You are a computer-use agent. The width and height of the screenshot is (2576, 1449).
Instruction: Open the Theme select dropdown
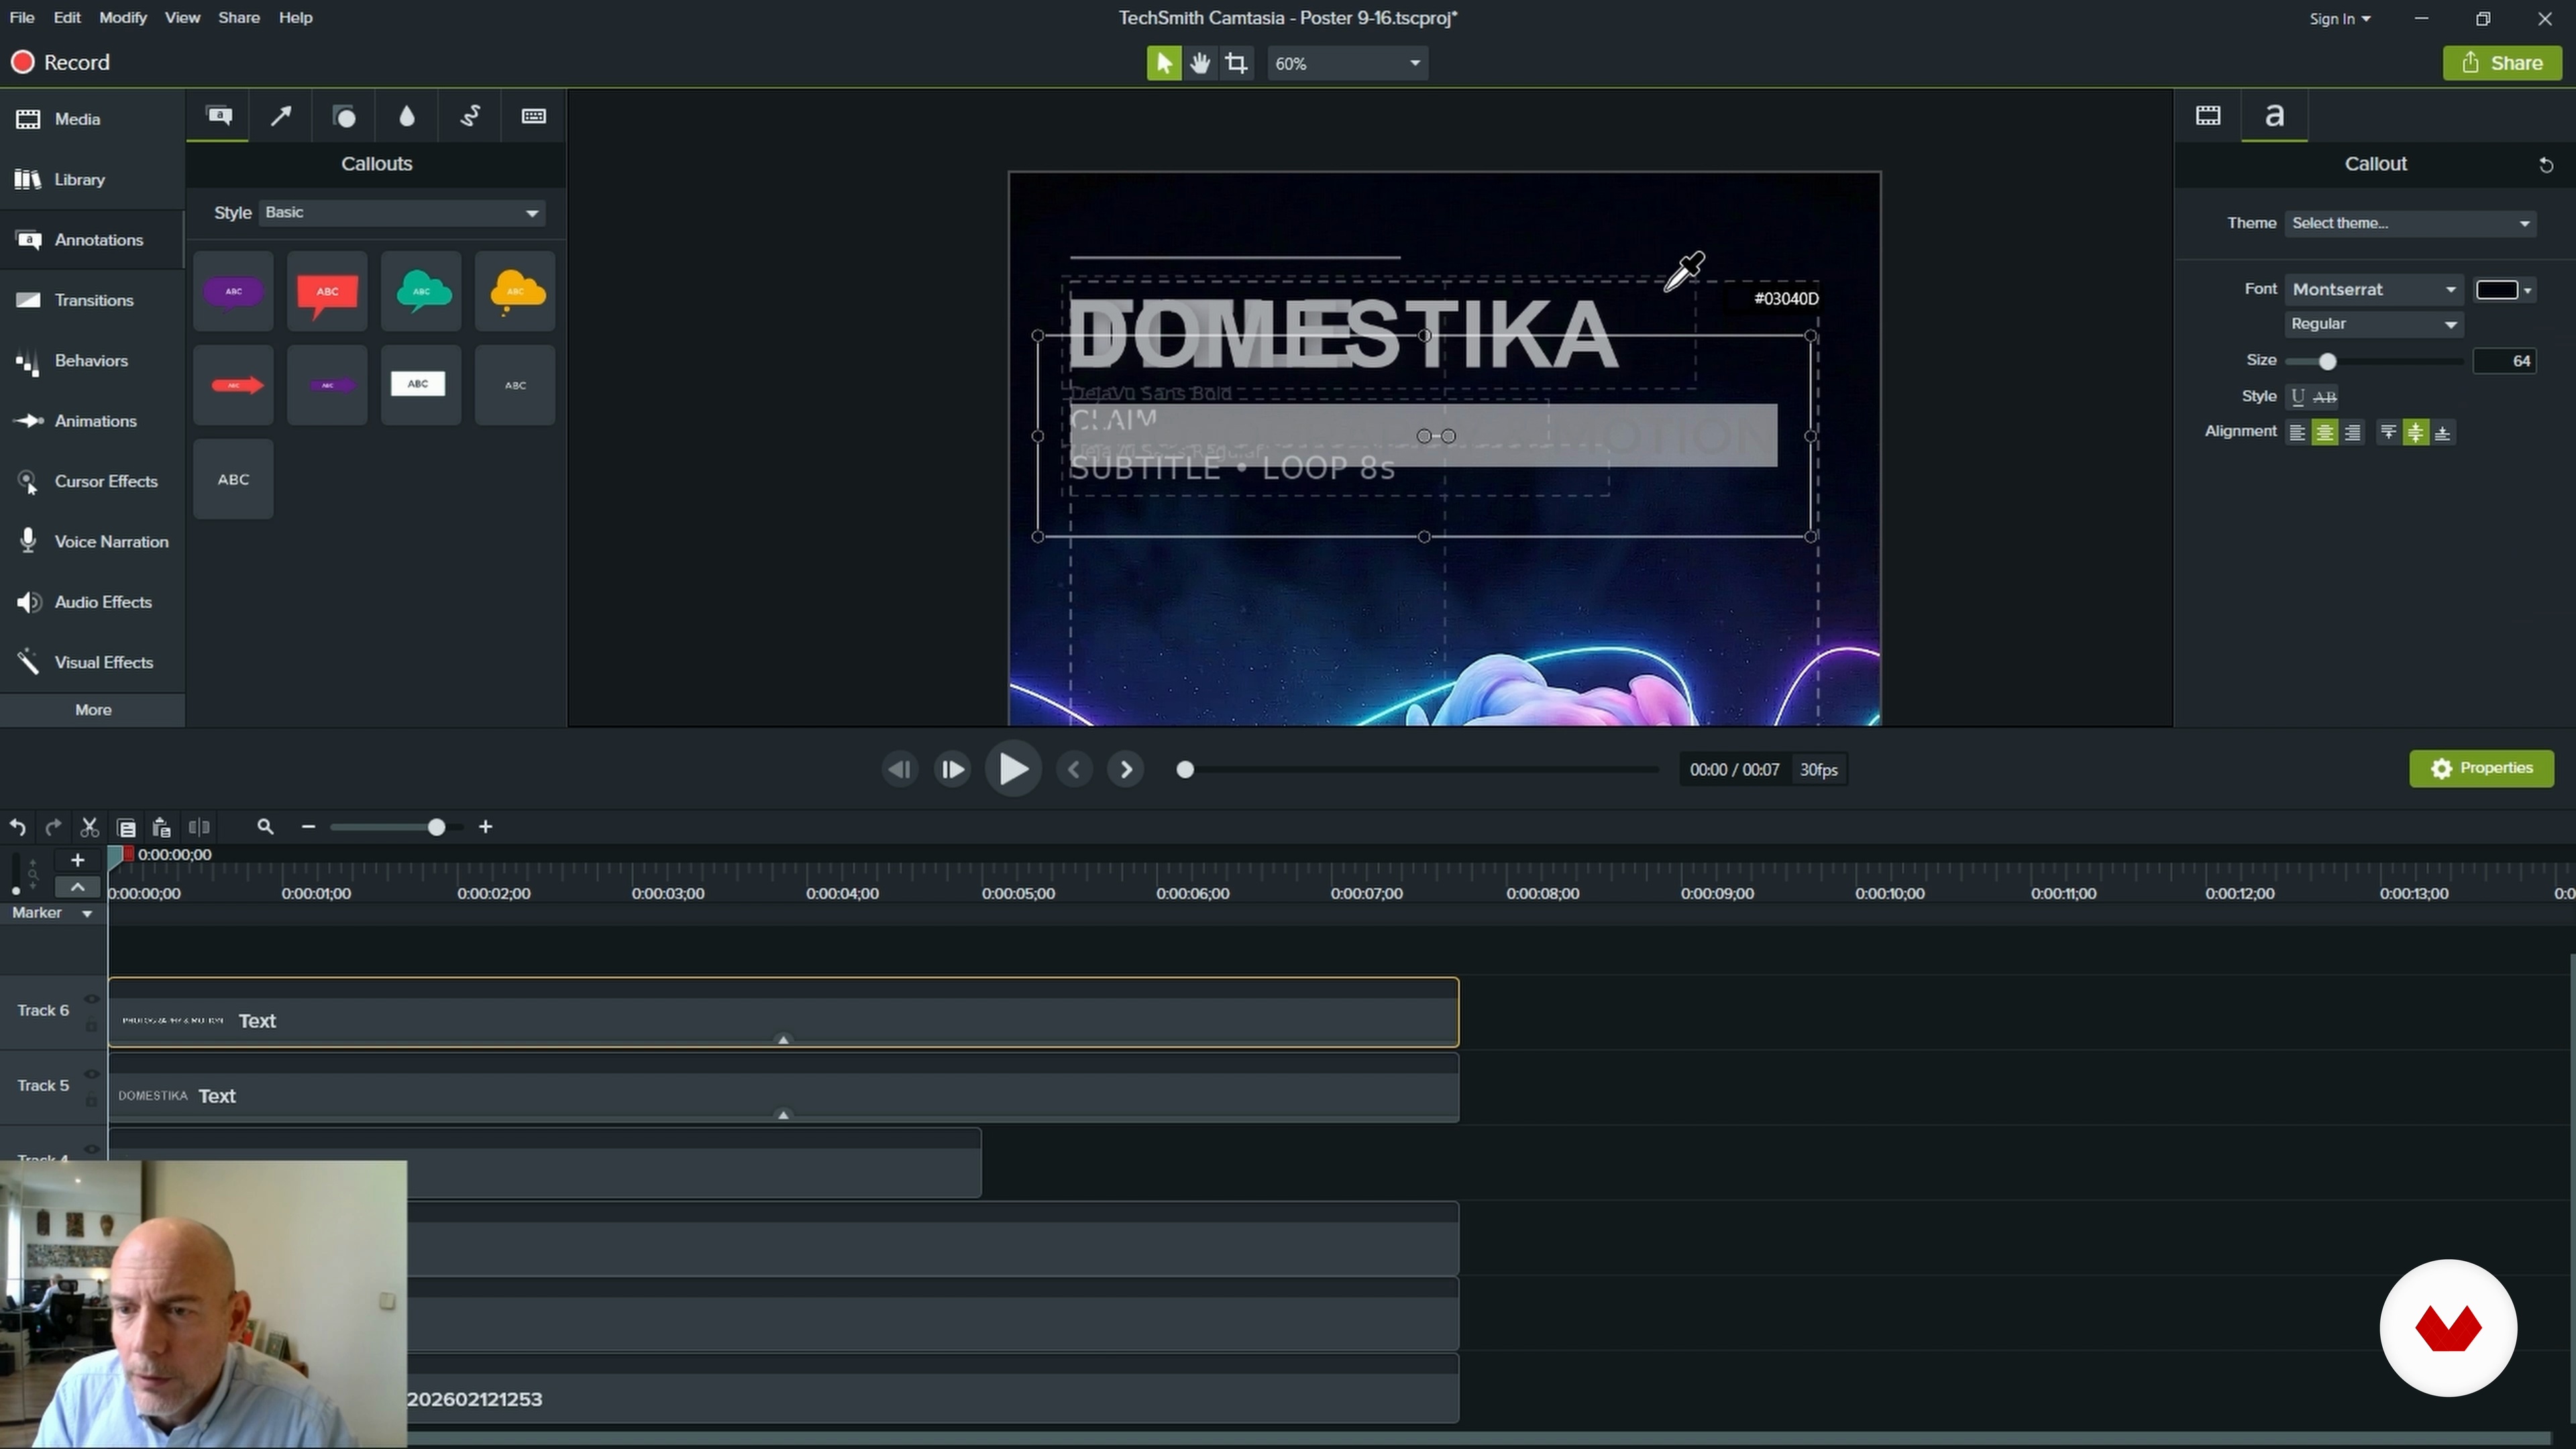2410,223
